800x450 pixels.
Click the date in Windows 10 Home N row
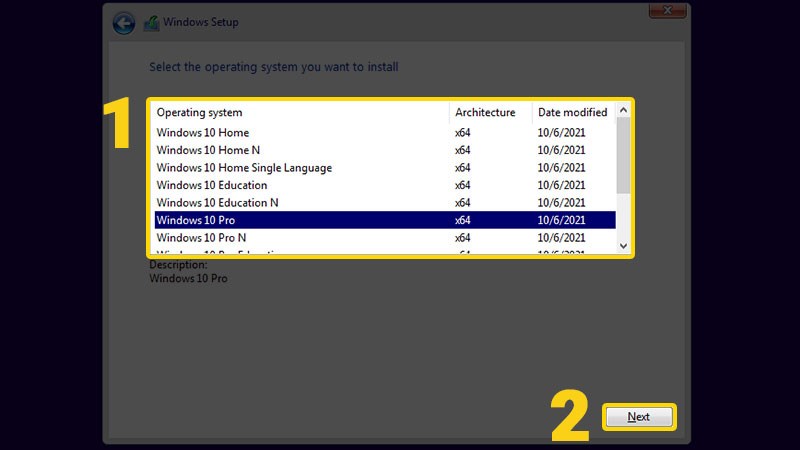point(561,150)
